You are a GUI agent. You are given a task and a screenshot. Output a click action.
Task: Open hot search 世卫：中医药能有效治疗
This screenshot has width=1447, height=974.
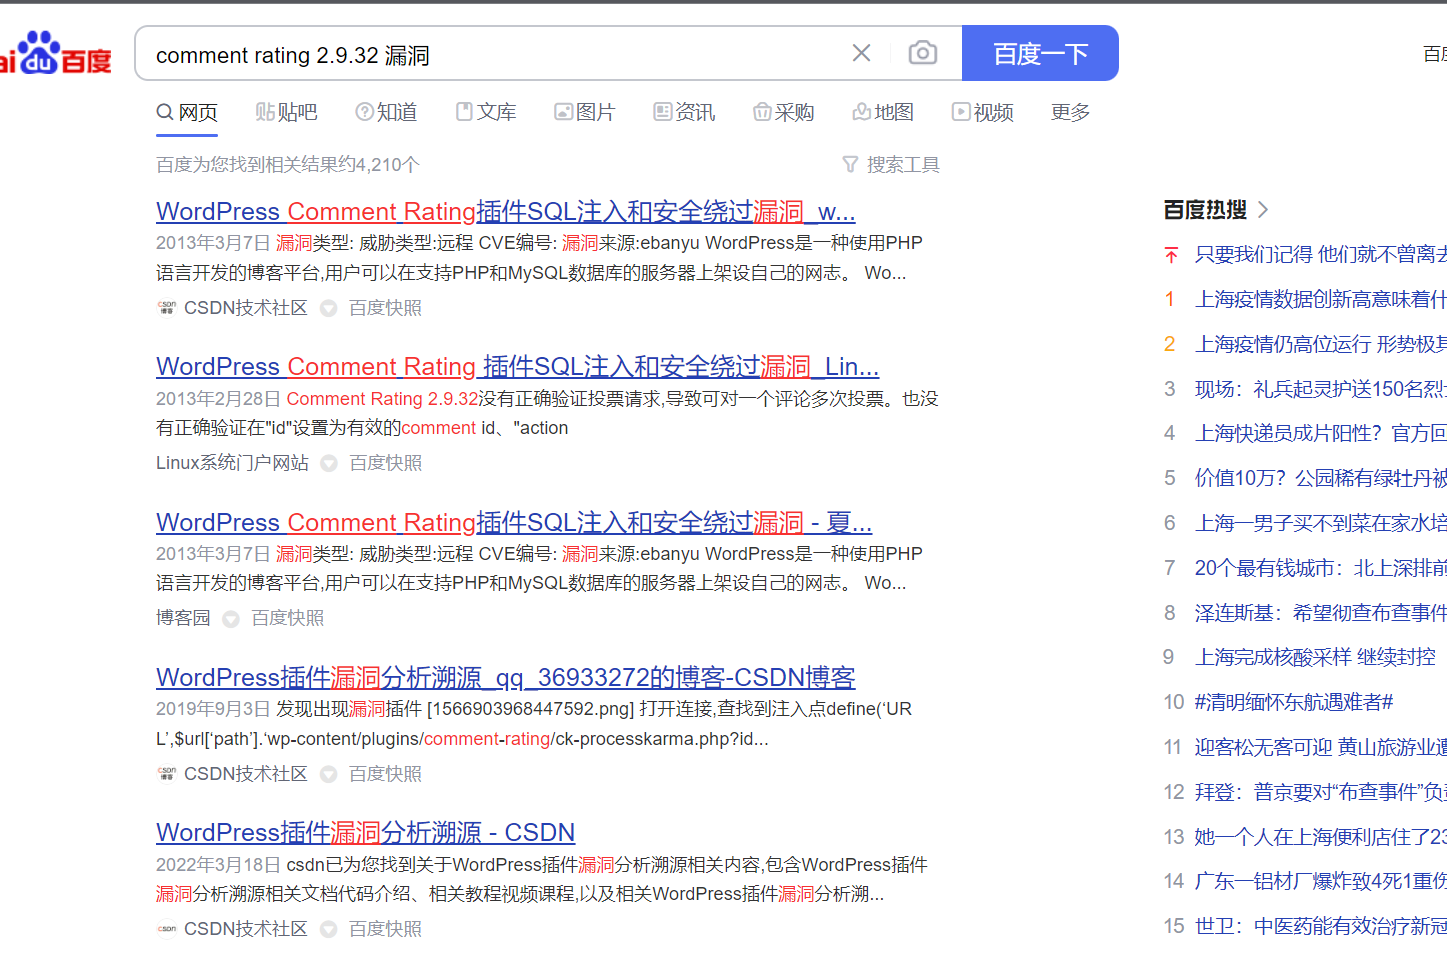[x=1320, y=926]
